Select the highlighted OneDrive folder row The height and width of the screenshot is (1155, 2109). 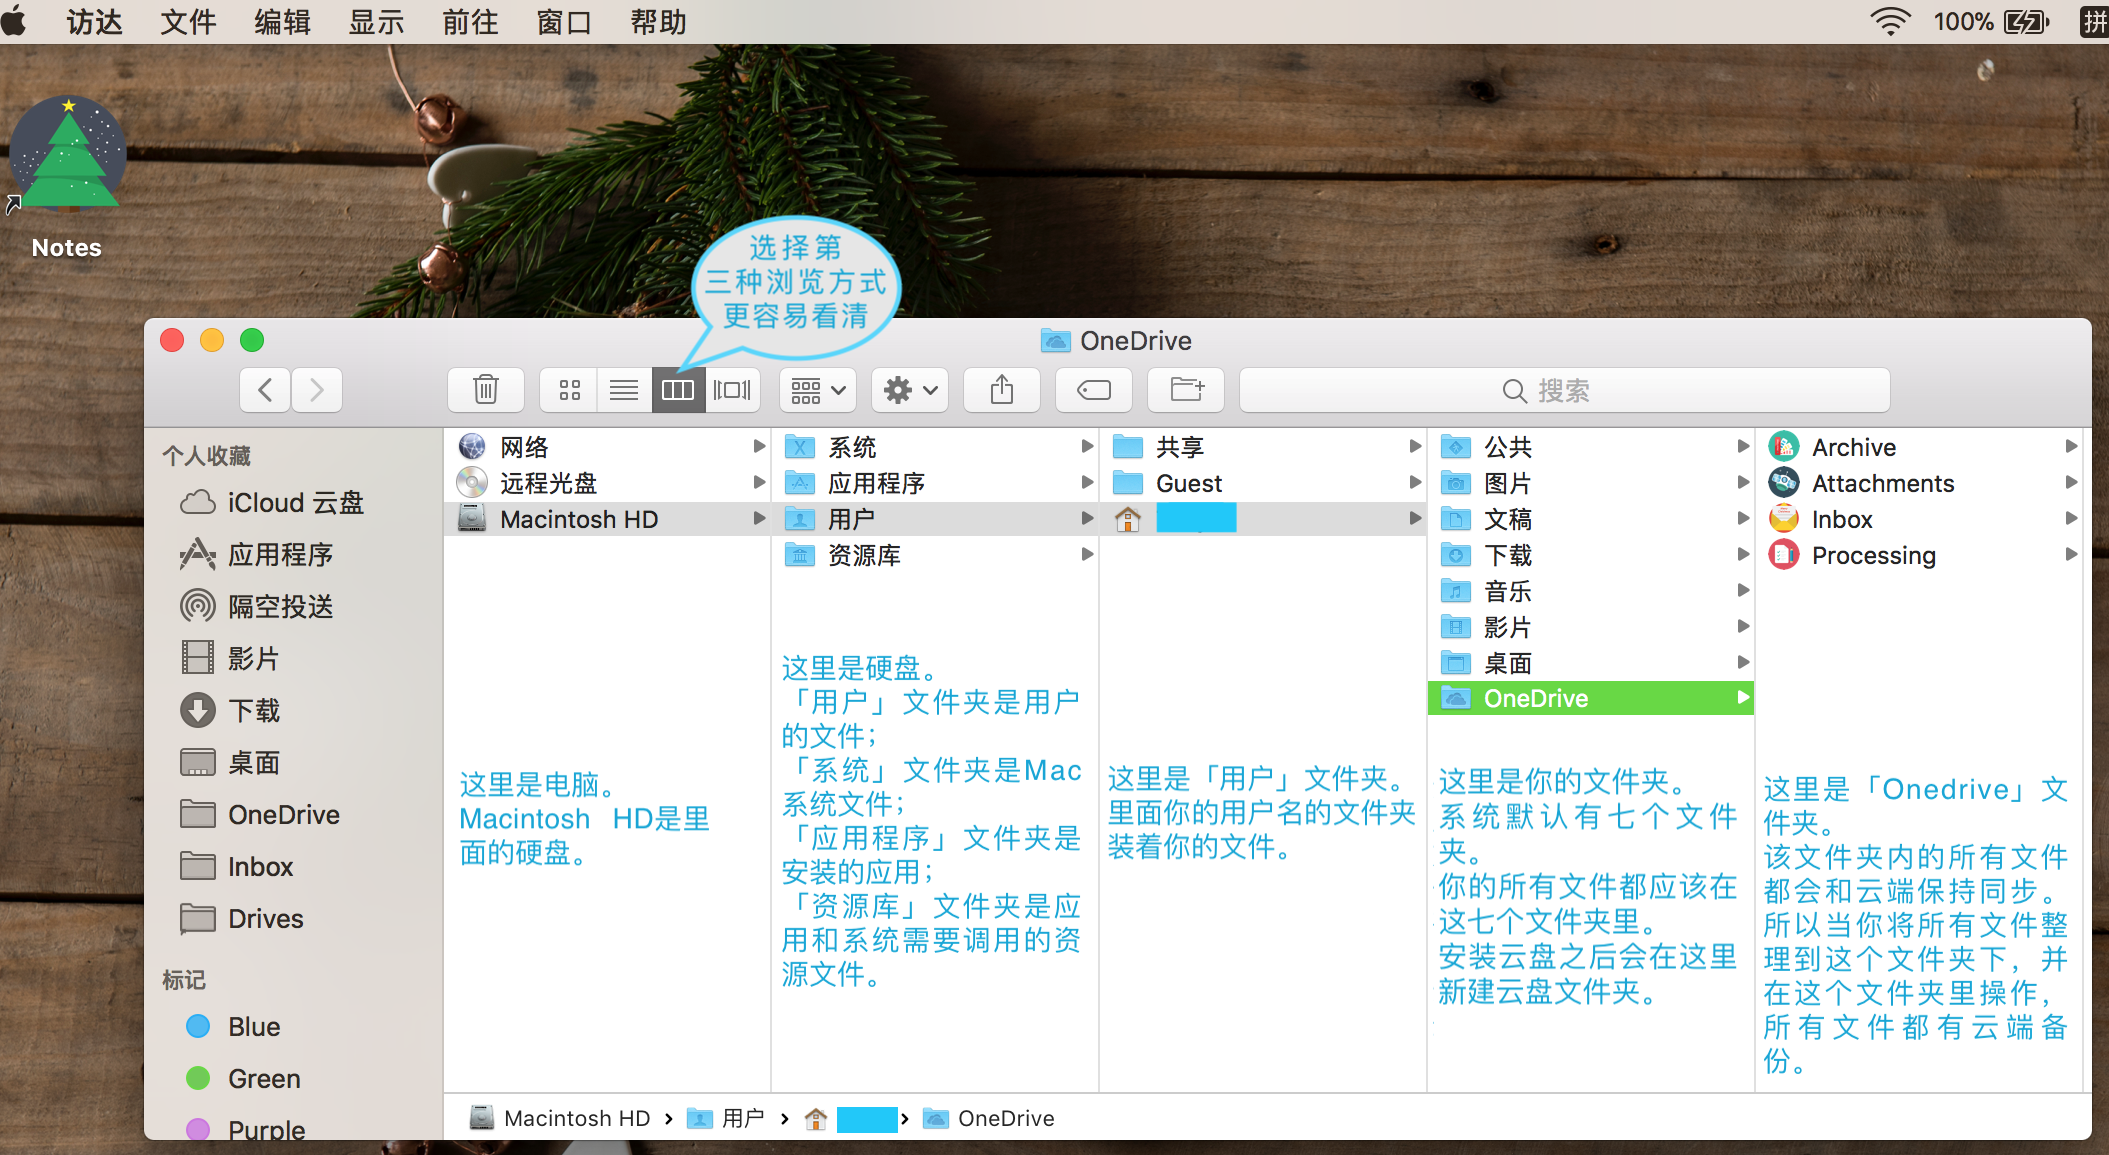(x=1591, y=699)
